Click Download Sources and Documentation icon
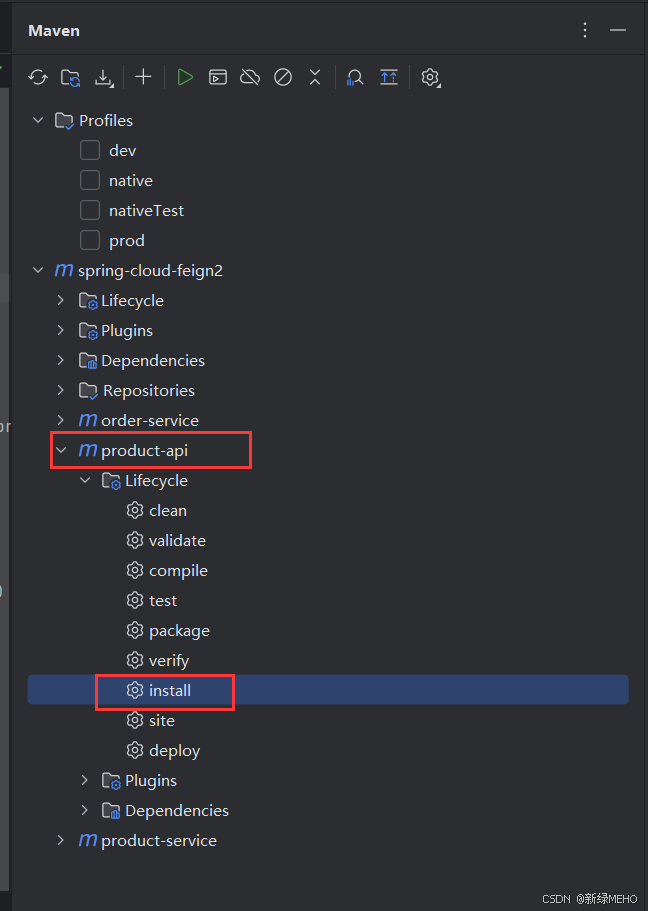 (104, 77)
